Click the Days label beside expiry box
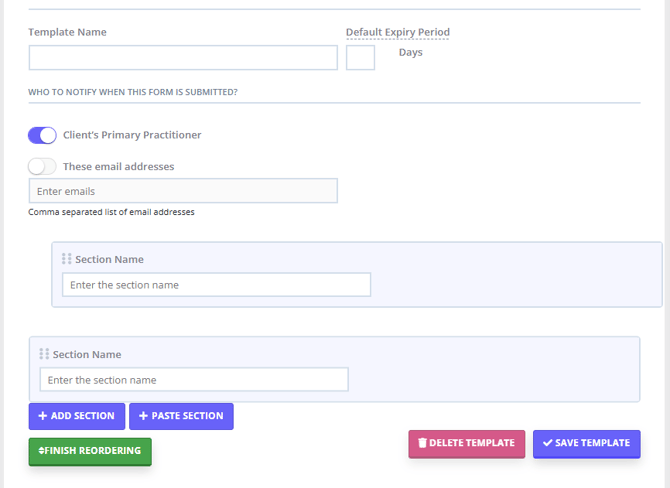 [410, 52]
